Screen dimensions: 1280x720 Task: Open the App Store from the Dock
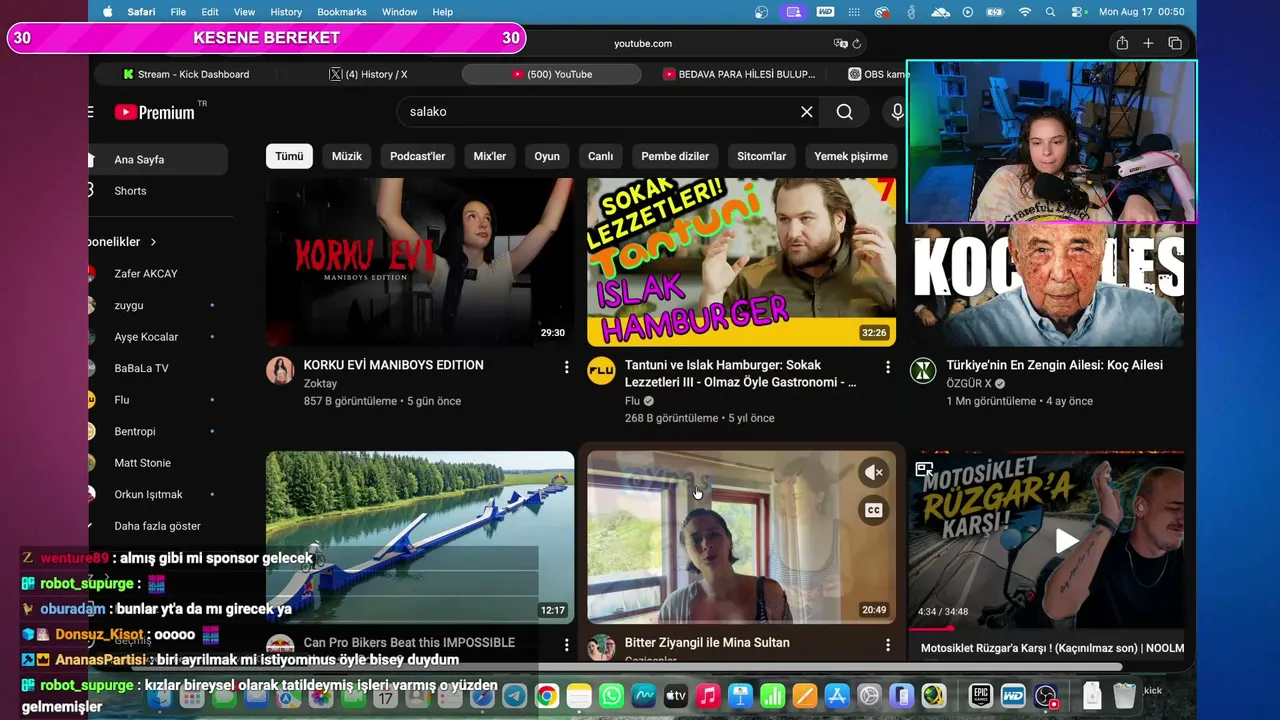(x=837, y=696)
